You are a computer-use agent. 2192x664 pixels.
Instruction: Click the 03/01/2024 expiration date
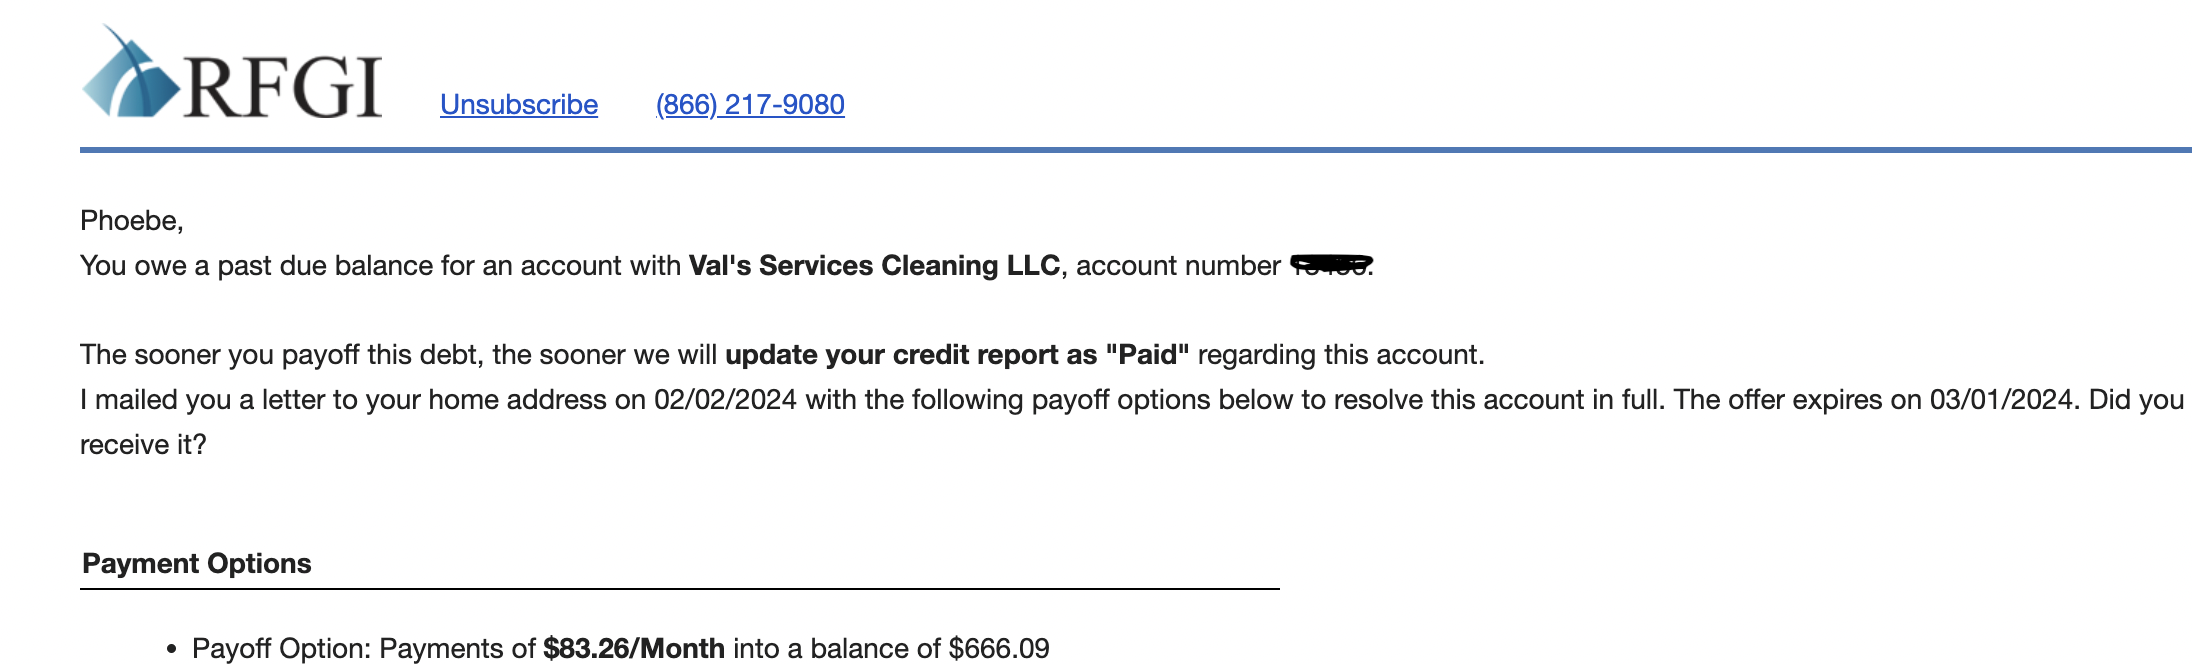[2001, 400]
